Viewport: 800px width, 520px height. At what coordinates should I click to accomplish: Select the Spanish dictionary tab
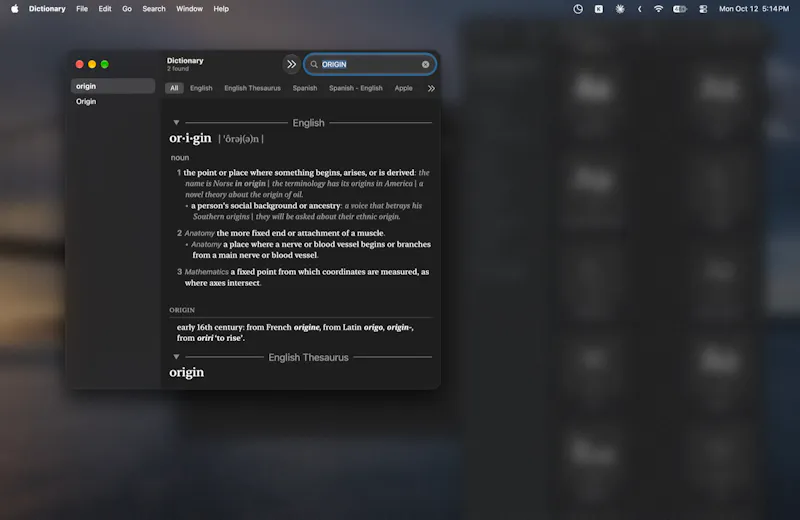click(x=305, y=88)
